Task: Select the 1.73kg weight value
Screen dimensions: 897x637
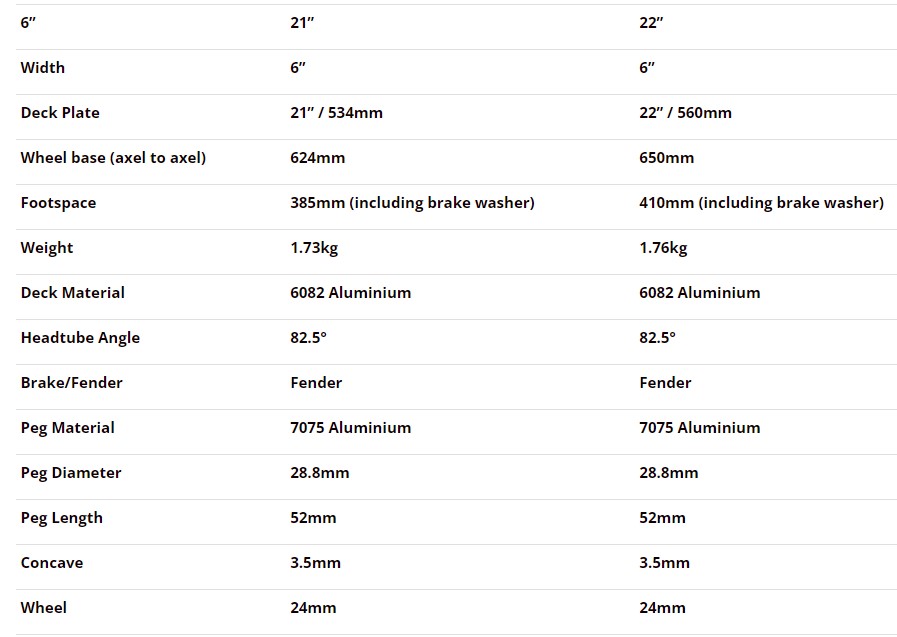Action: tap(314, 248)
